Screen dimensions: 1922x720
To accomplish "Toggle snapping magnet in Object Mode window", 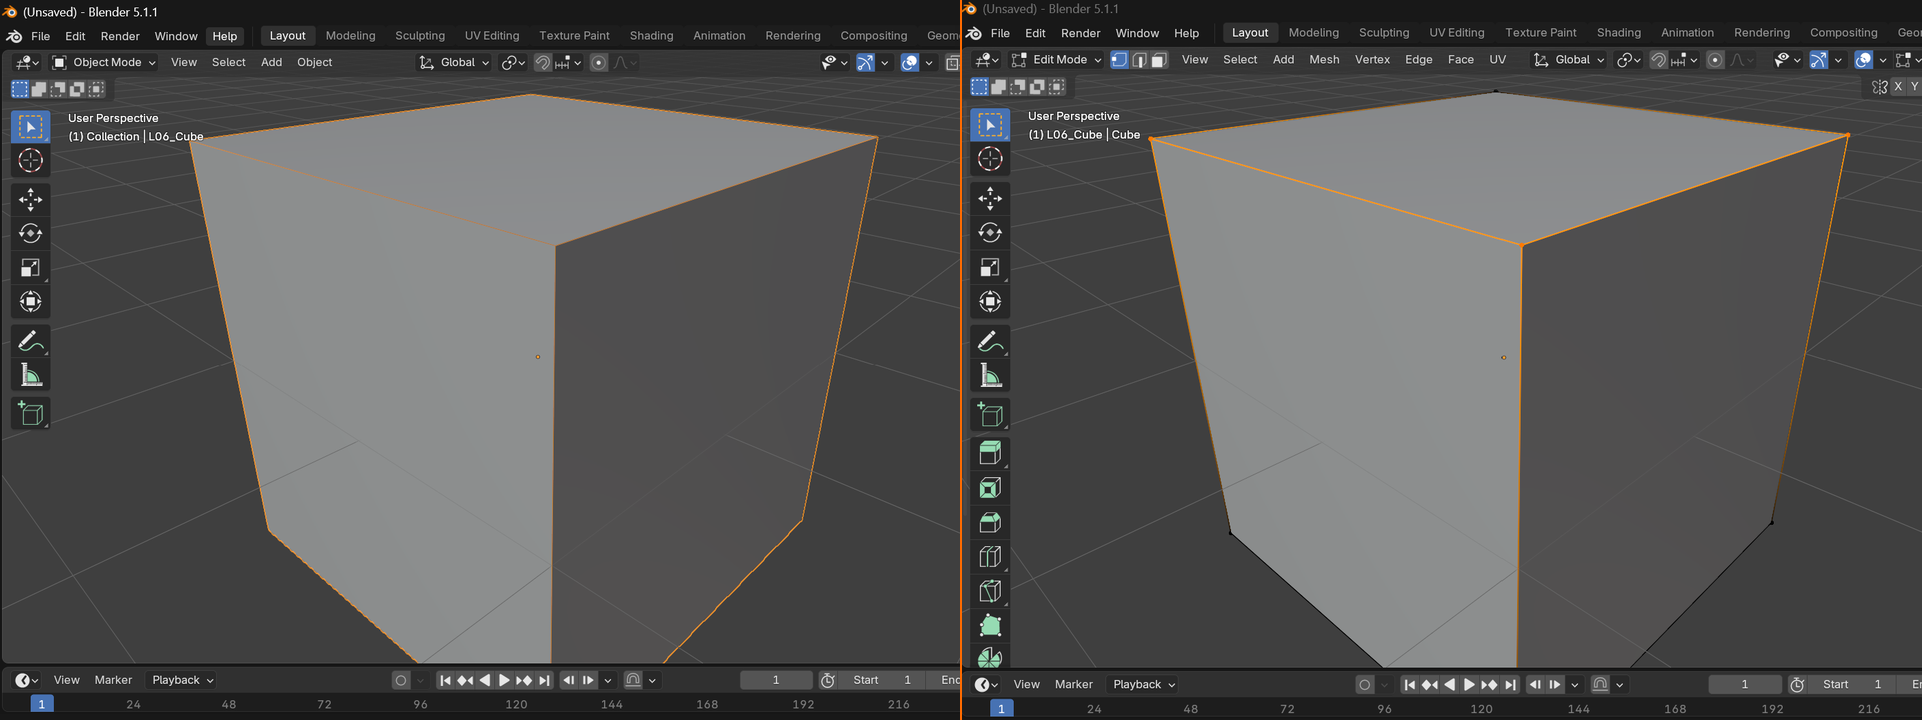I will pyautogui.click(x=542, y=62).
